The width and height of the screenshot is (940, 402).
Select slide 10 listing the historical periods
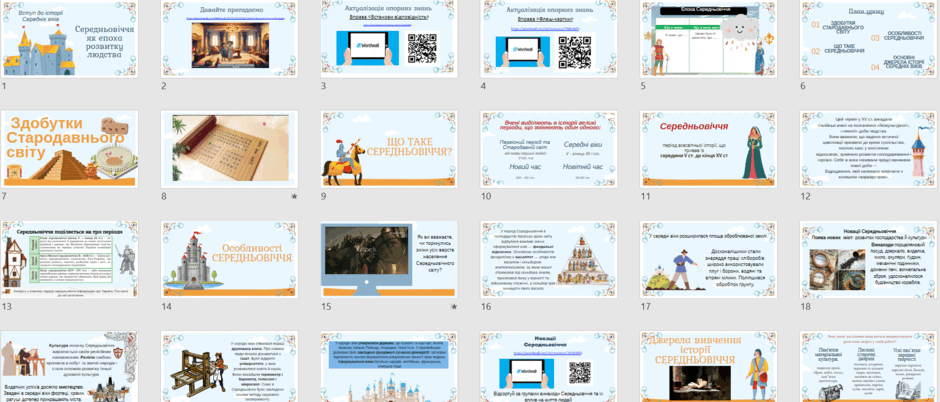tap(549, 149)
